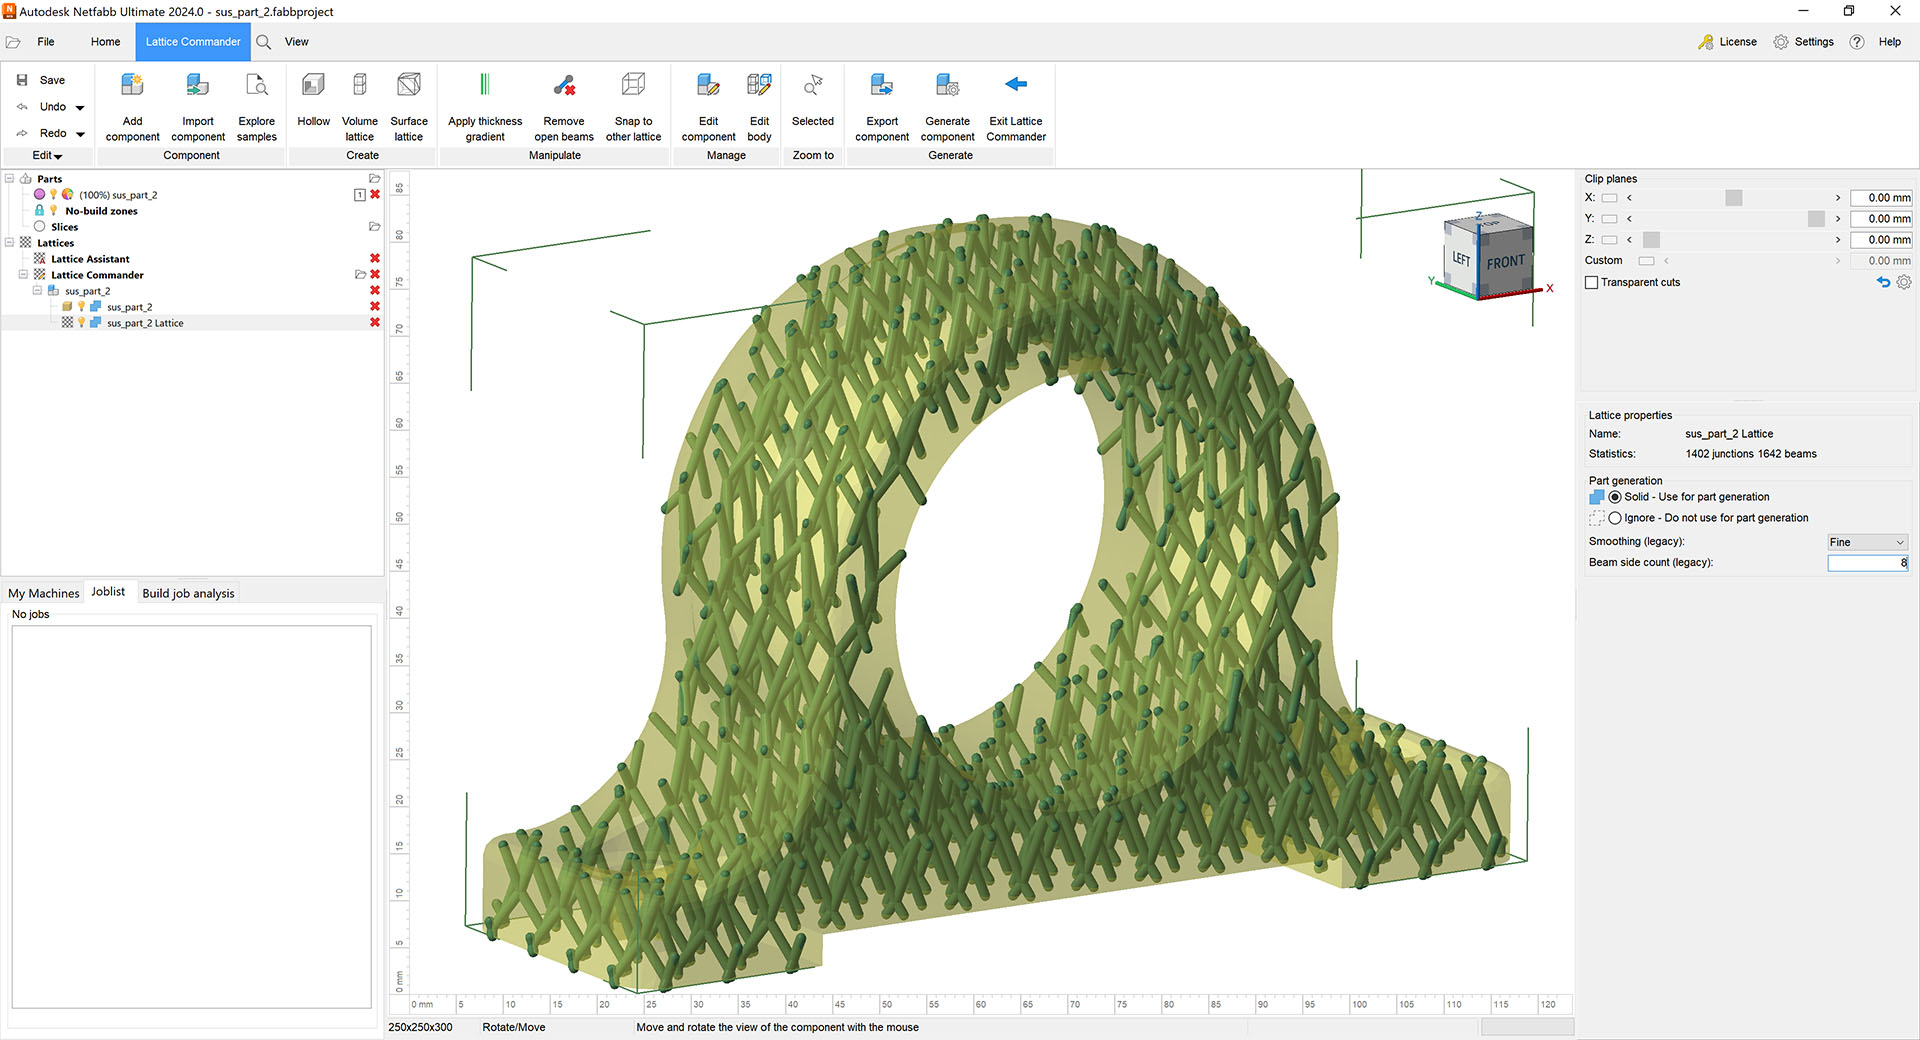Select the Hollow tool

point(313,86)
